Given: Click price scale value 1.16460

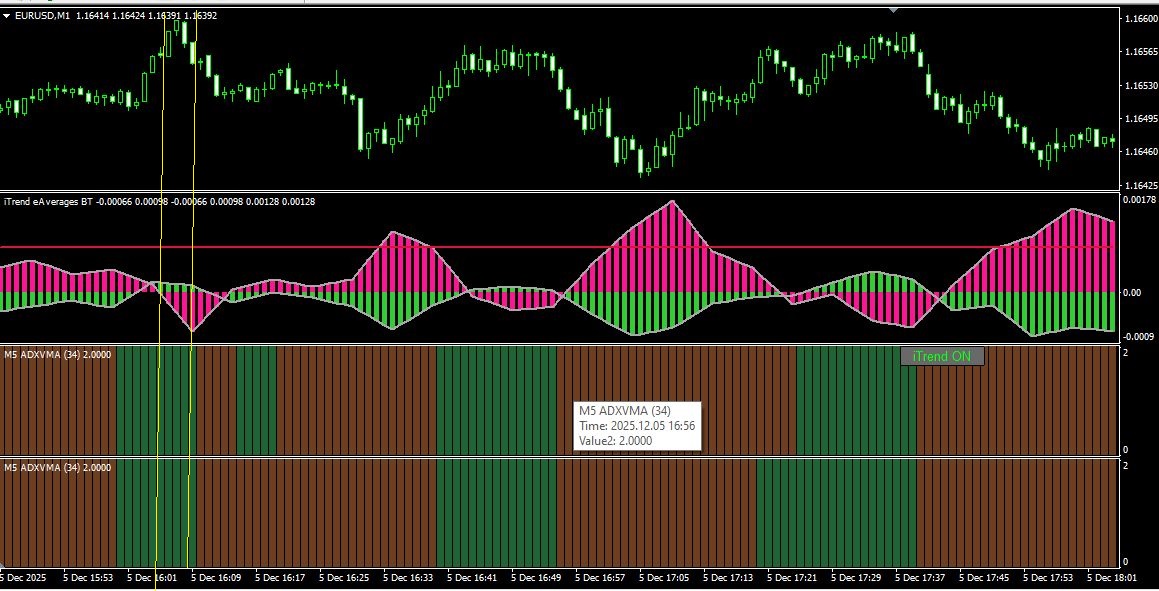Looking at the screenshot, I should coord(1140,151).
